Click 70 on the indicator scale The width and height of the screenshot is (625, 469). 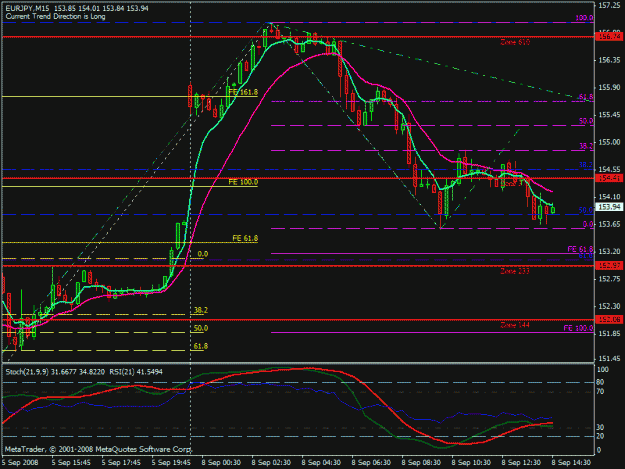coord(601,391)
